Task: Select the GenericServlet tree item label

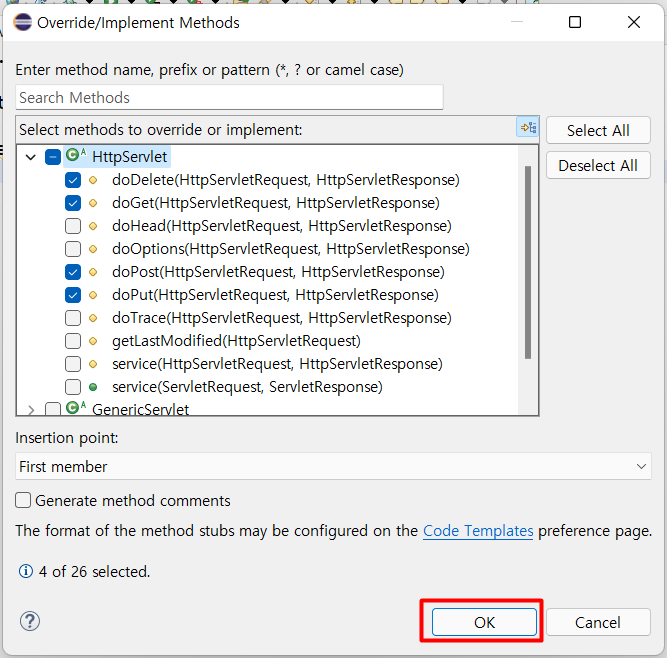Action: pyautogui.click(x=140, y=409)
